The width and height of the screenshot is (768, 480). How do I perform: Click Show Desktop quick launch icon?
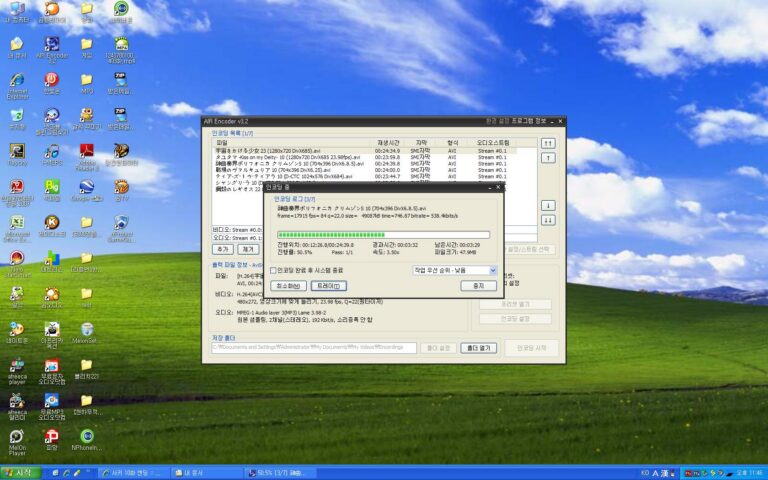[x=55, y=473]
